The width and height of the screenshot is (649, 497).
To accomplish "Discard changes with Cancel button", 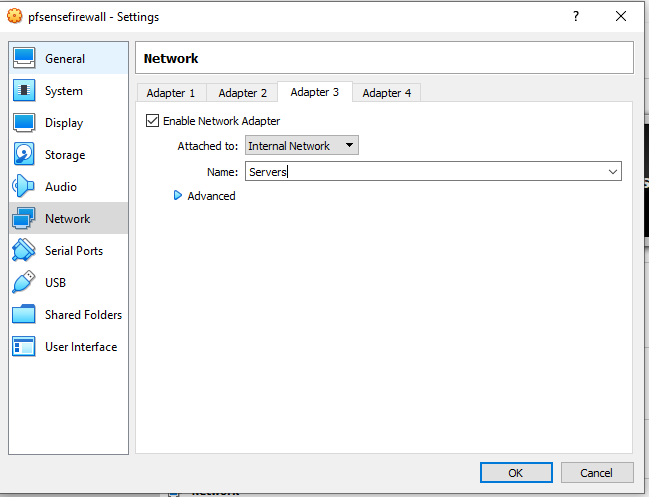I will click(597, 473).
